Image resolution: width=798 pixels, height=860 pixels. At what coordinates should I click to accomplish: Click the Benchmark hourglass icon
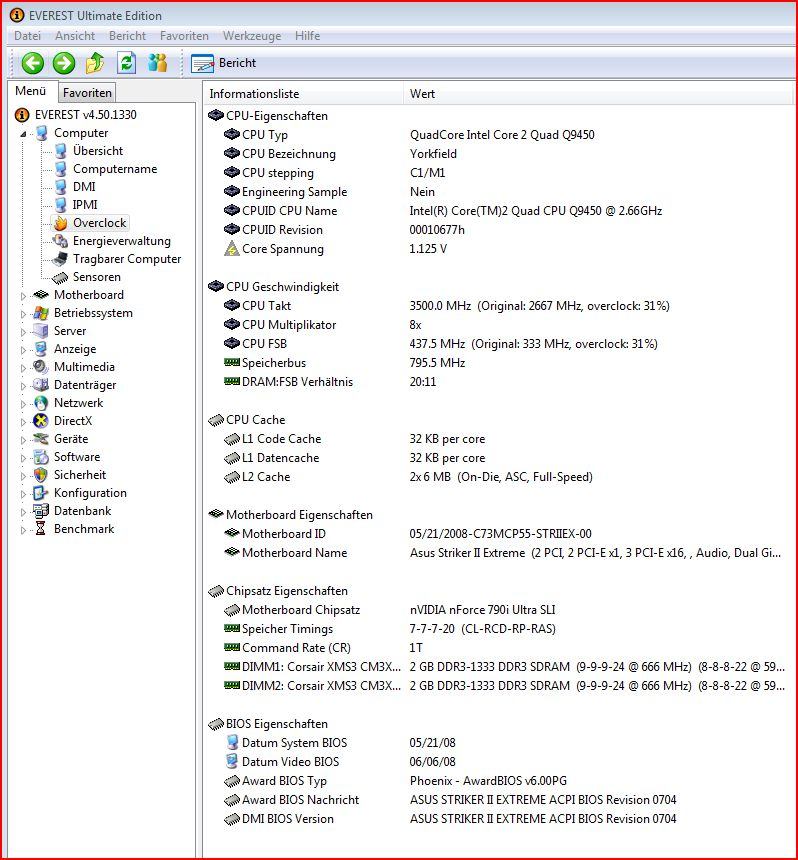click(41, 529)
